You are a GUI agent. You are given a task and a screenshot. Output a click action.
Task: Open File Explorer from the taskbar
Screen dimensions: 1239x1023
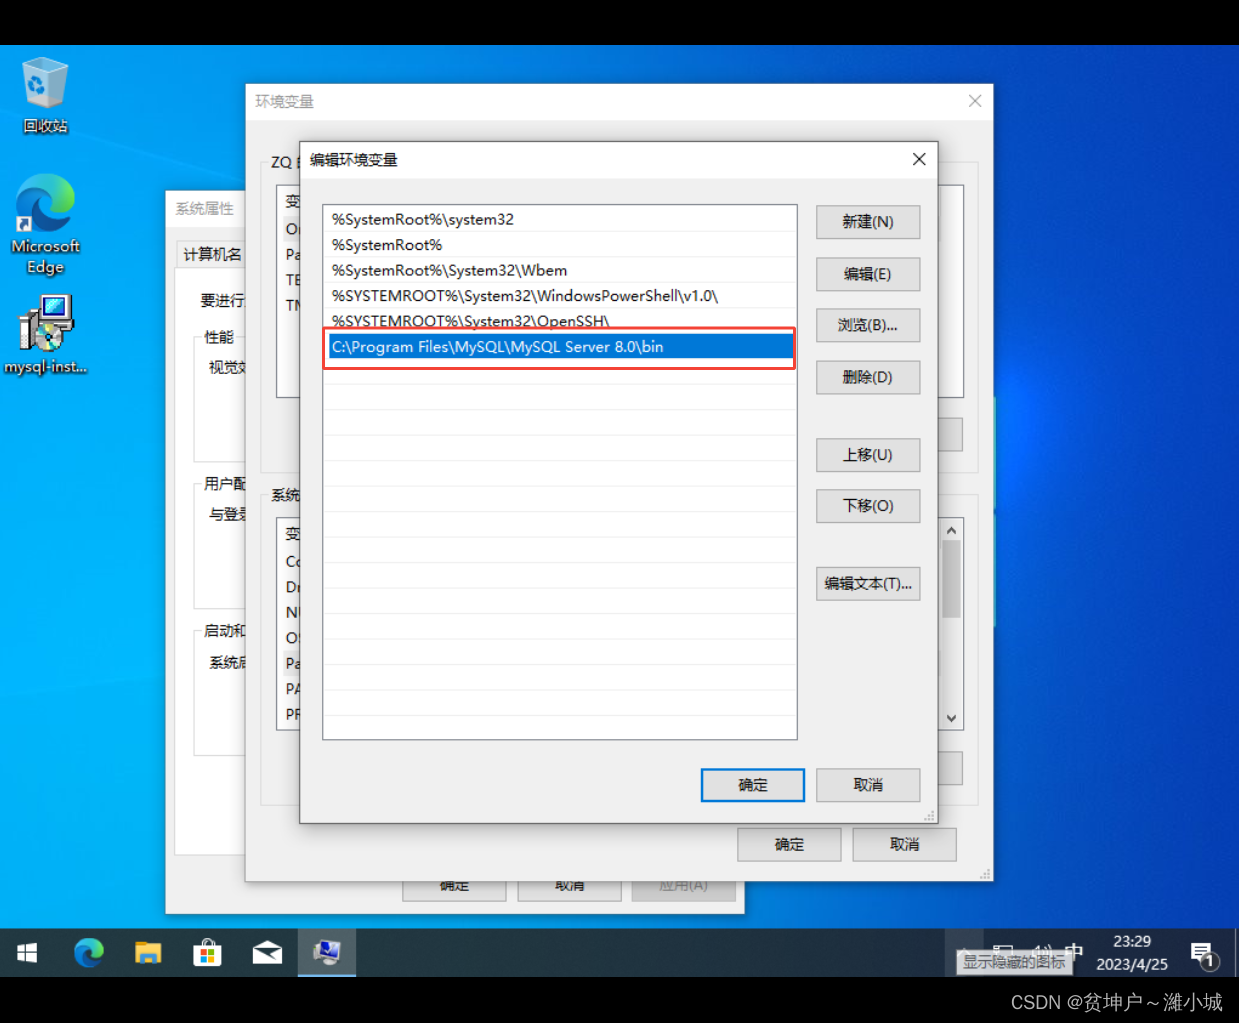click(148, 953)
